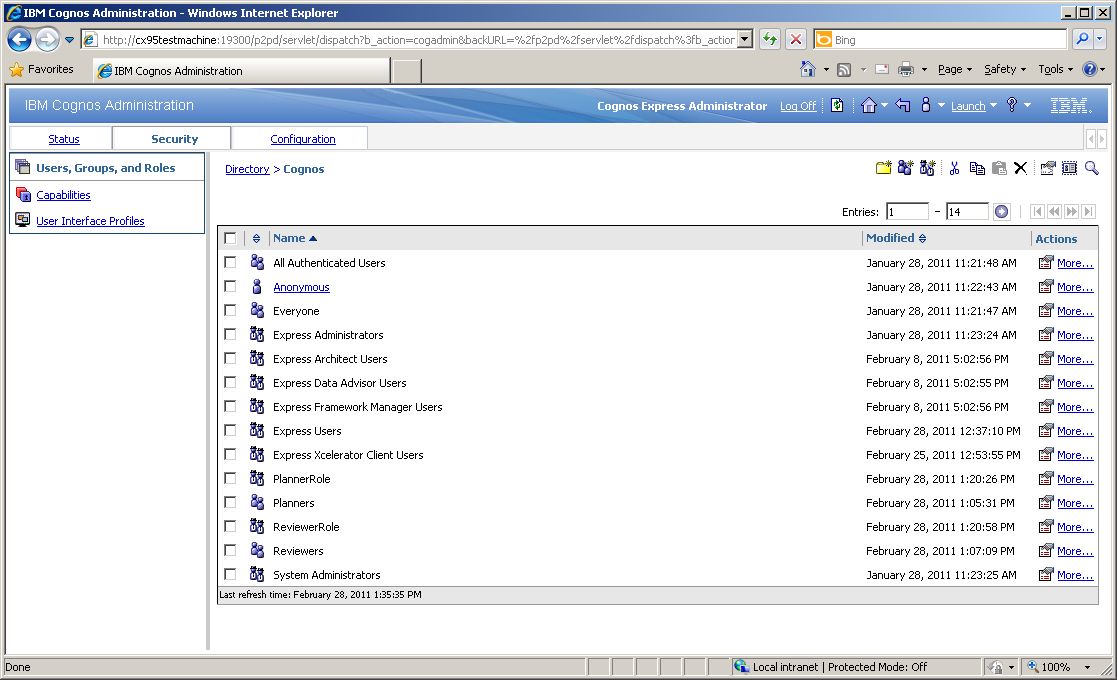Screen dimensions: 1117x680
Task: Click the Internet Explorer Back button
Action: (x=19, y=40)
